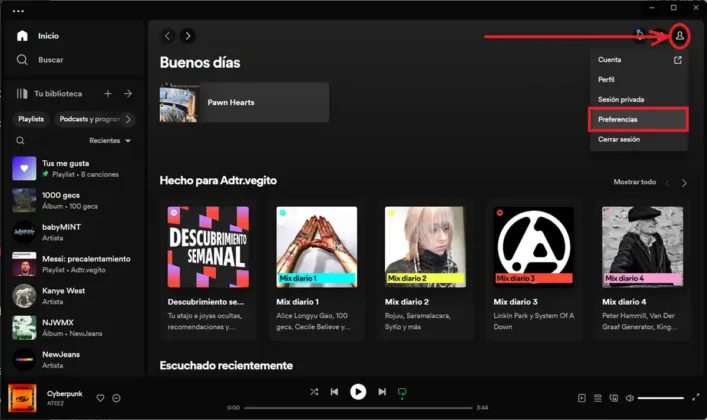Click the remove icon next to Cyberpunk
This screenshot has width=707, height=420.
coord(116,398)
